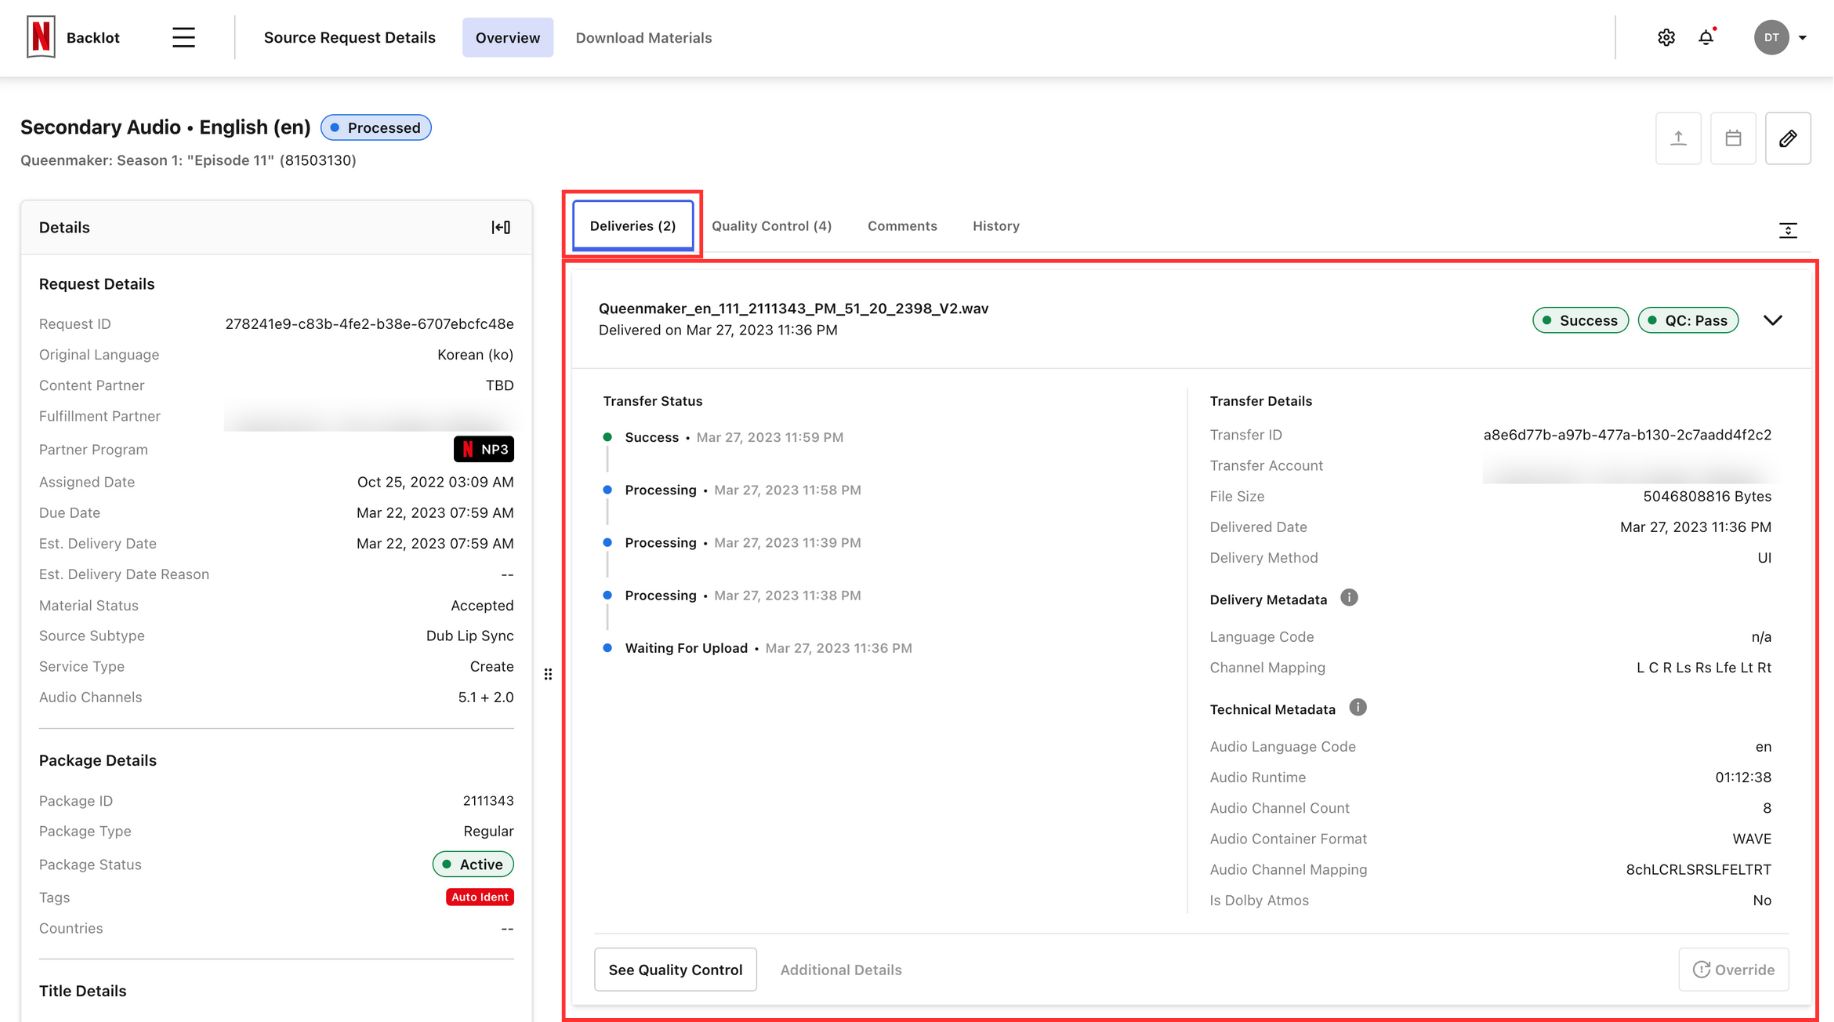This screenshot has height=1022, width=1834.
Task: Select the Request ID value
Action: point(369,324)
